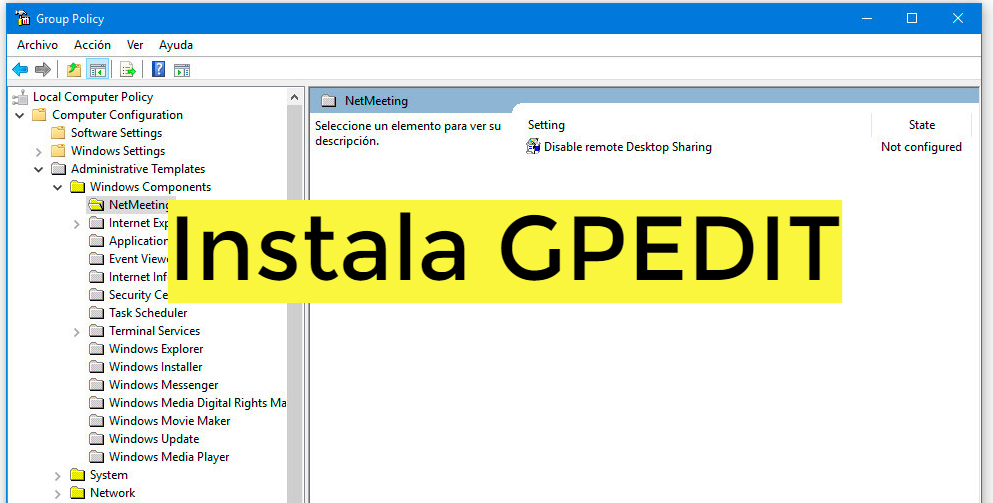Click the Forward arrow toolbar icon
Screen dimensions: 993x503
[42, 70]
